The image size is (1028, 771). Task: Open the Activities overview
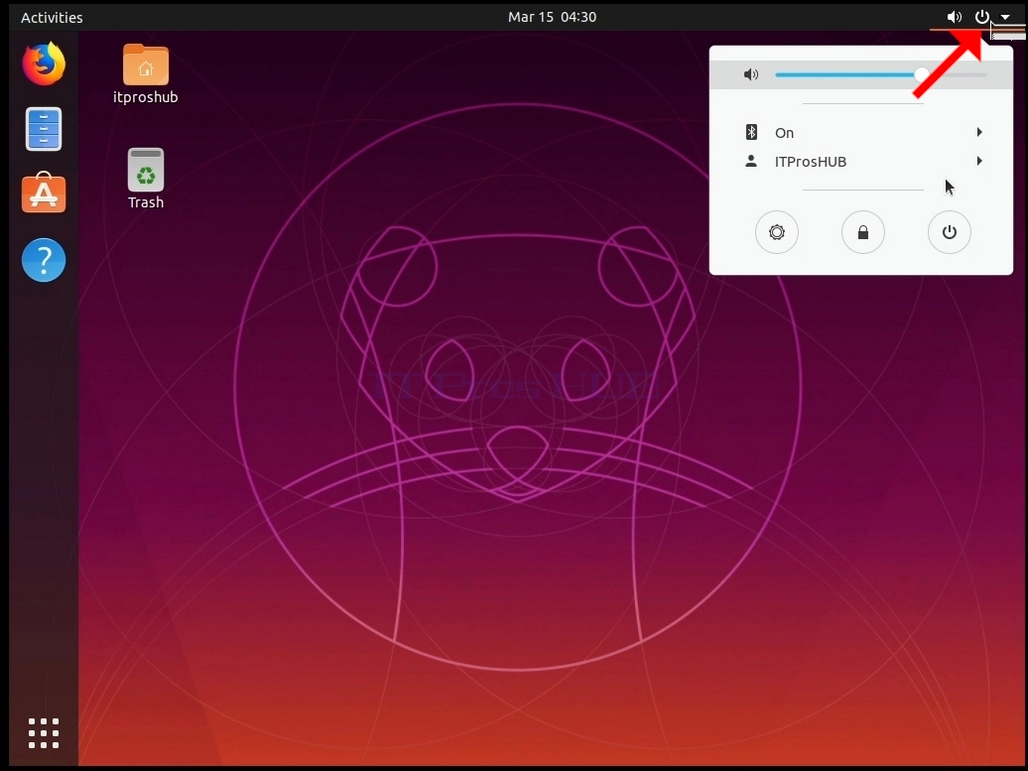[x=52, y=18]
